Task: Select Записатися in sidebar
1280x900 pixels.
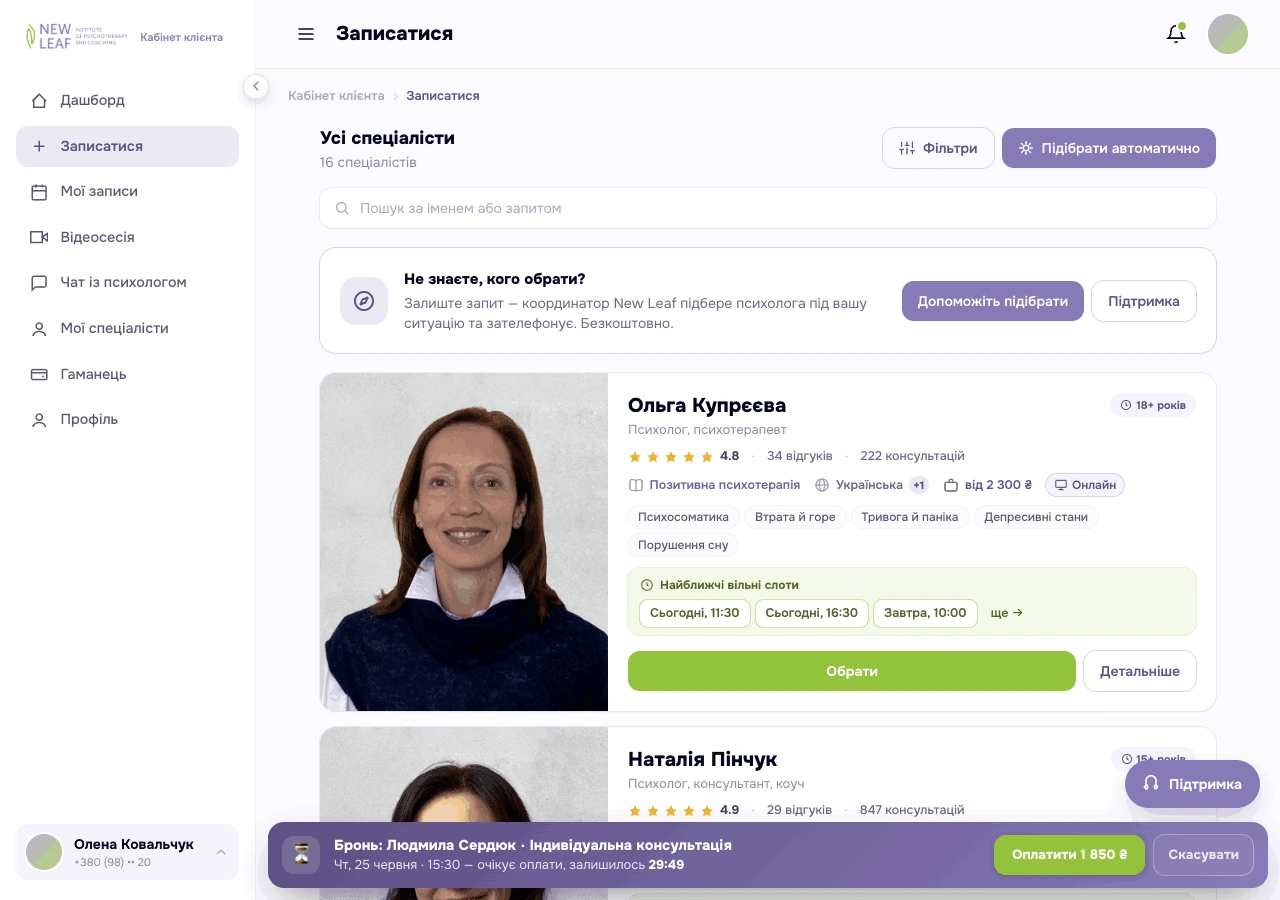Action: pyautogui.click(x=127, y=146)
